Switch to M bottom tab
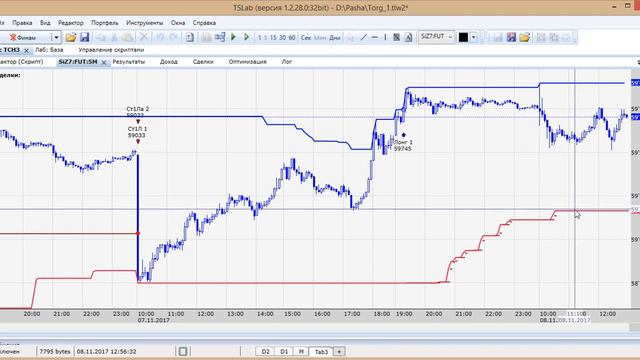This screenshot has width=640, height=360. [x=301, y=351]
